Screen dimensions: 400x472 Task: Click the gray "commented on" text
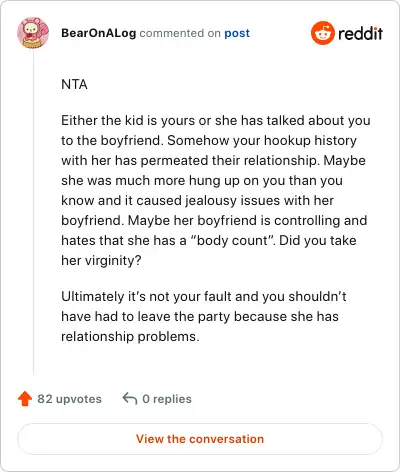(x=180, y=33)
